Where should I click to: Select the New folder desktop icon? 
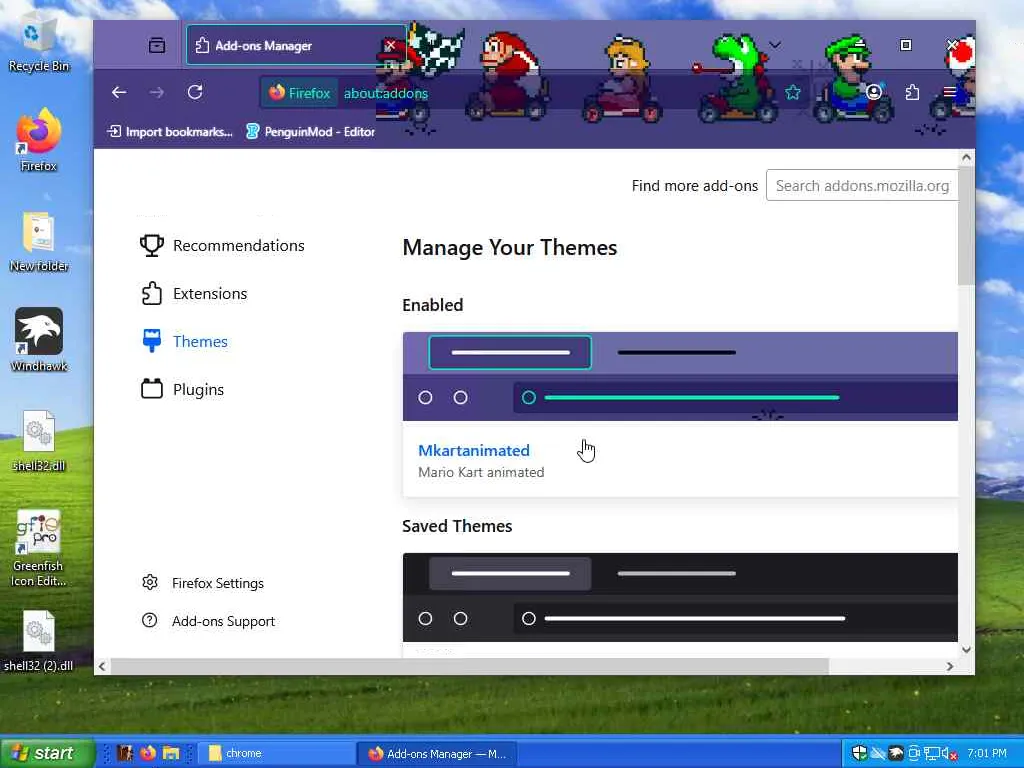(39, 242)
